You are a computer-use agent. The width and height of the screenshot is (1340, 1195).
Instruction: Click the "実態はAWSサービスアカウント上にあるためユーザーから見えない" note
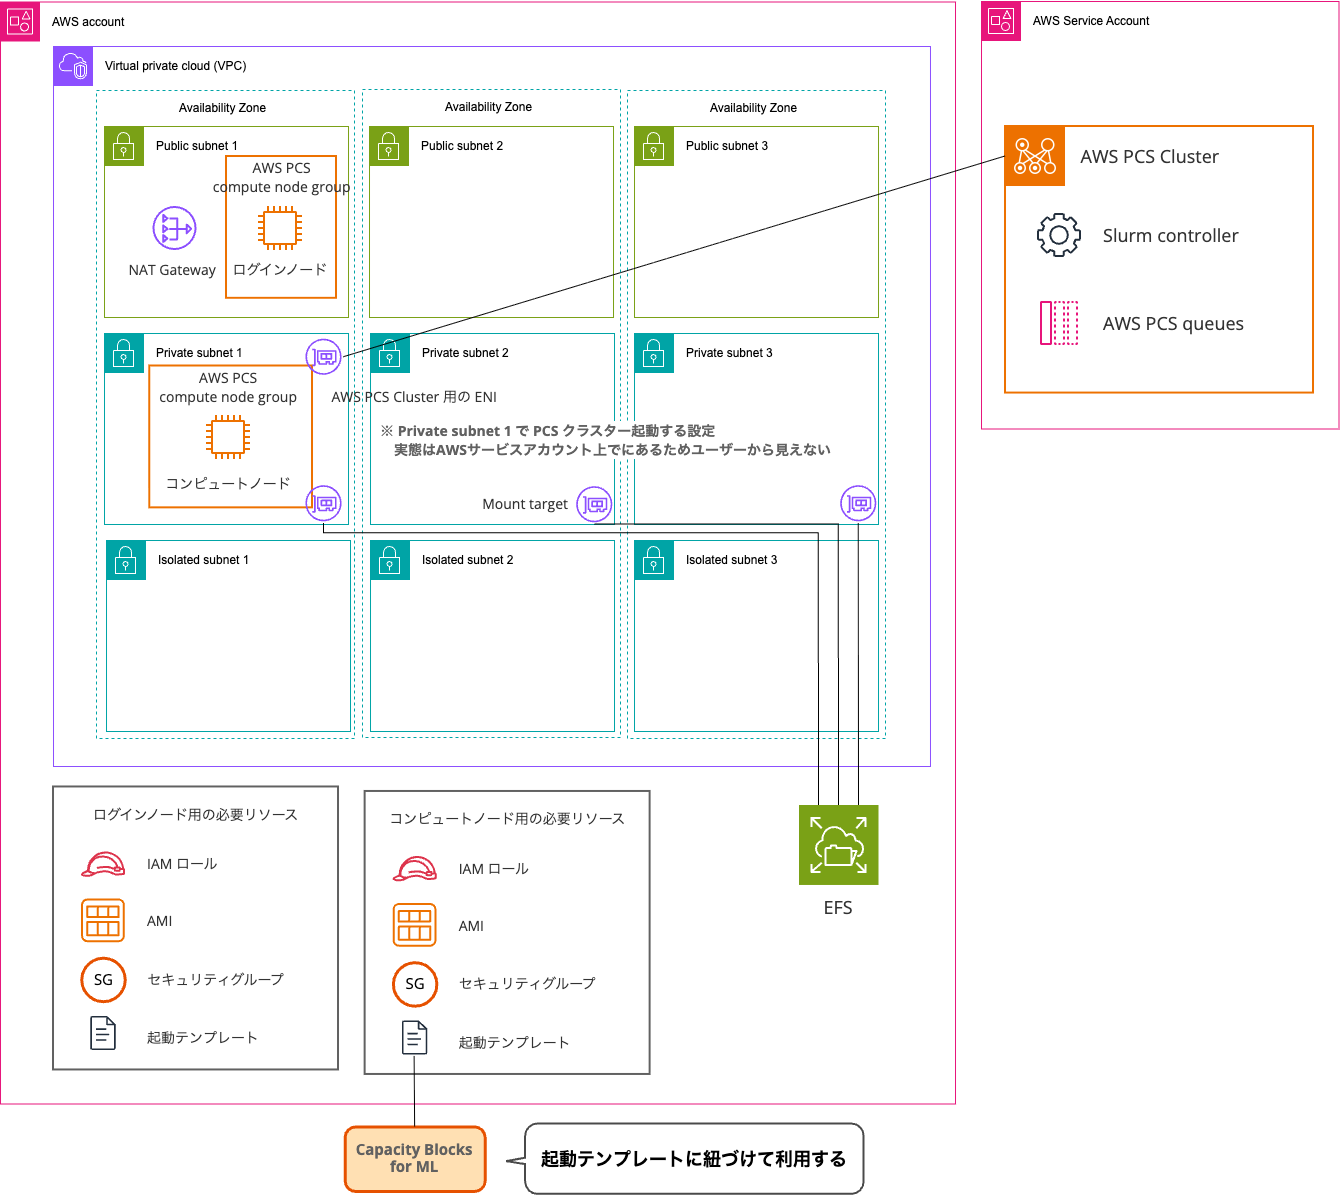pos(612,450)
